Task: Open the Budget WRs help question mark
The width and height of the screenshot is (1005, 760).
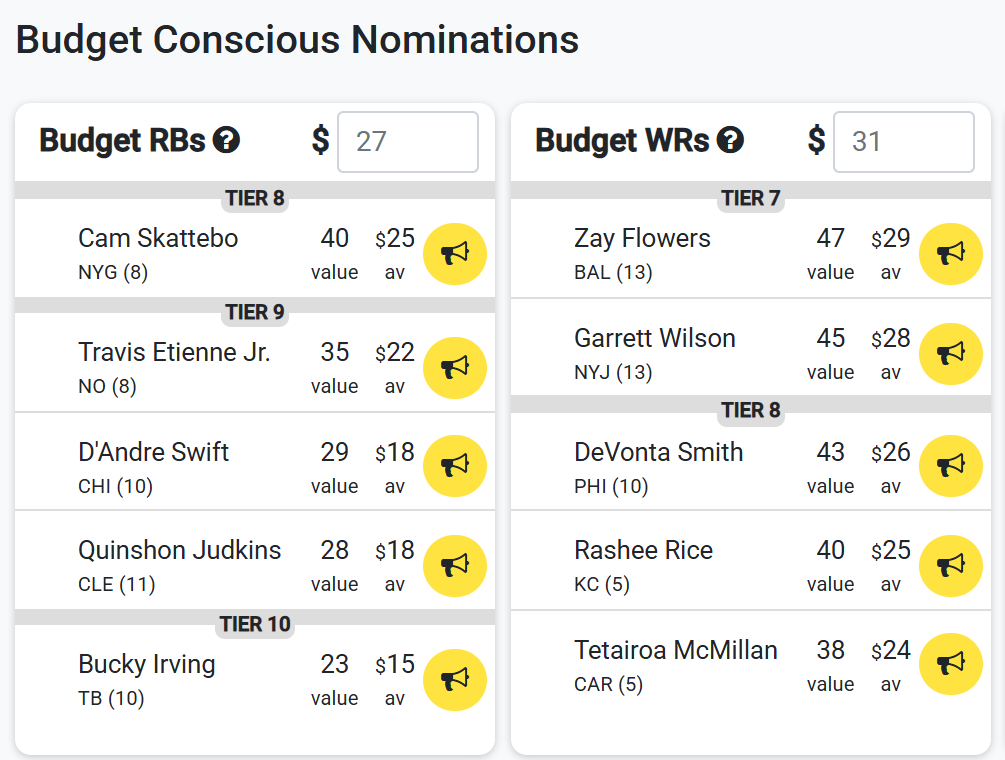Action: click(730, 140)
